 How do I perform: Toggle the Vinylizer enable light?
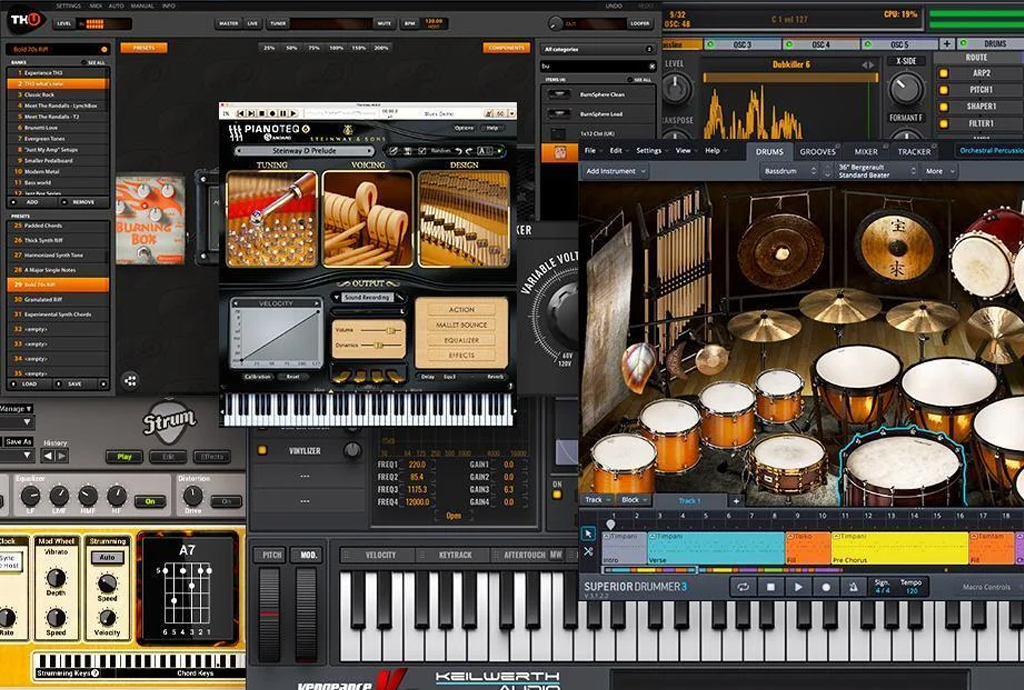point(262,451)
